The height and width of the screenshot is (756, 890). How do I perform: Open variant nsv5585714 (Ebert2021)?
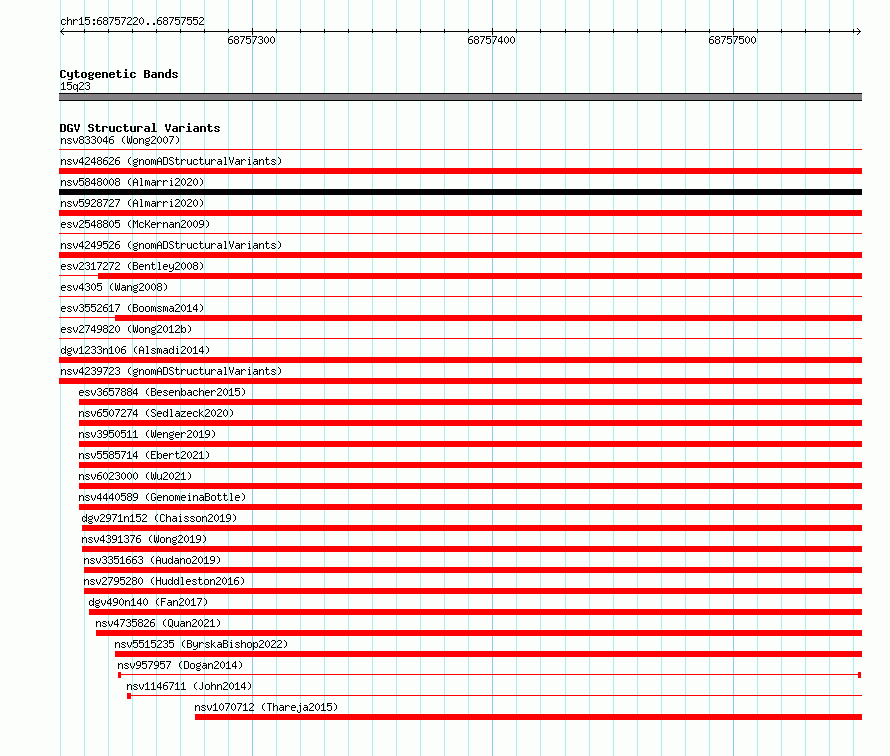144,455
